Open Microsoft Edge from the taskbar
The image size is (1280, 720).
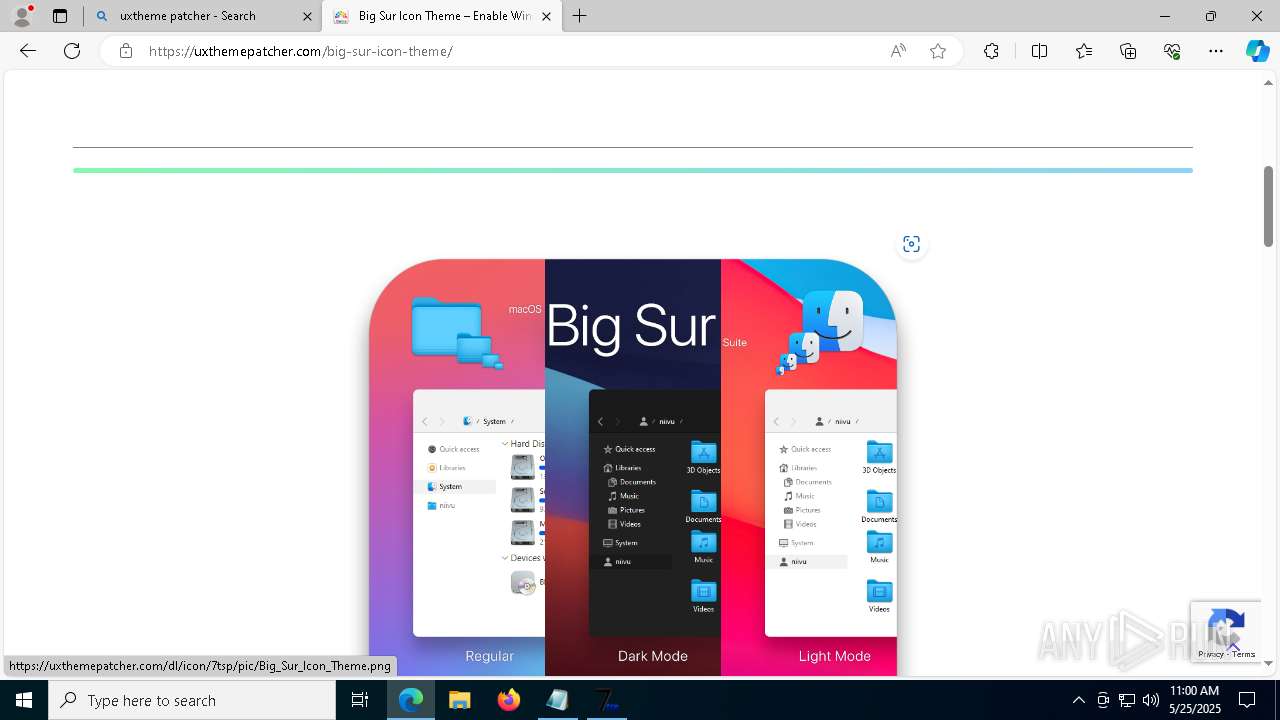coord(411,700)
